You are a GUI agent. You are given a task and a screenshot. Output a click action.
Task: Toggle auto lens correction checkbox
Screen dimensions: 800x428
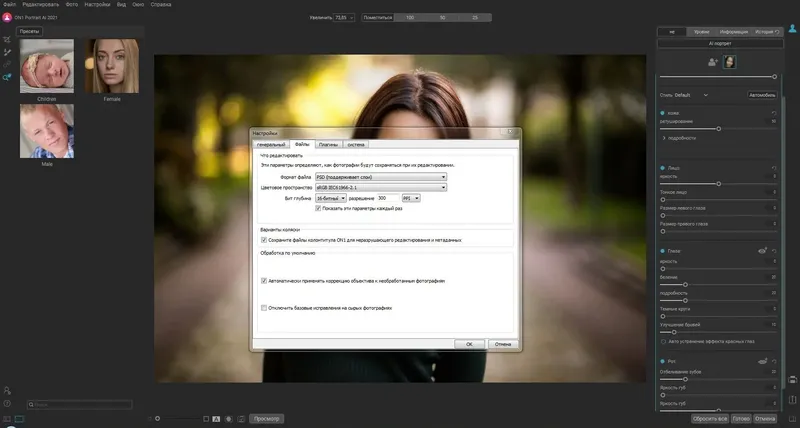click(264, 281)
